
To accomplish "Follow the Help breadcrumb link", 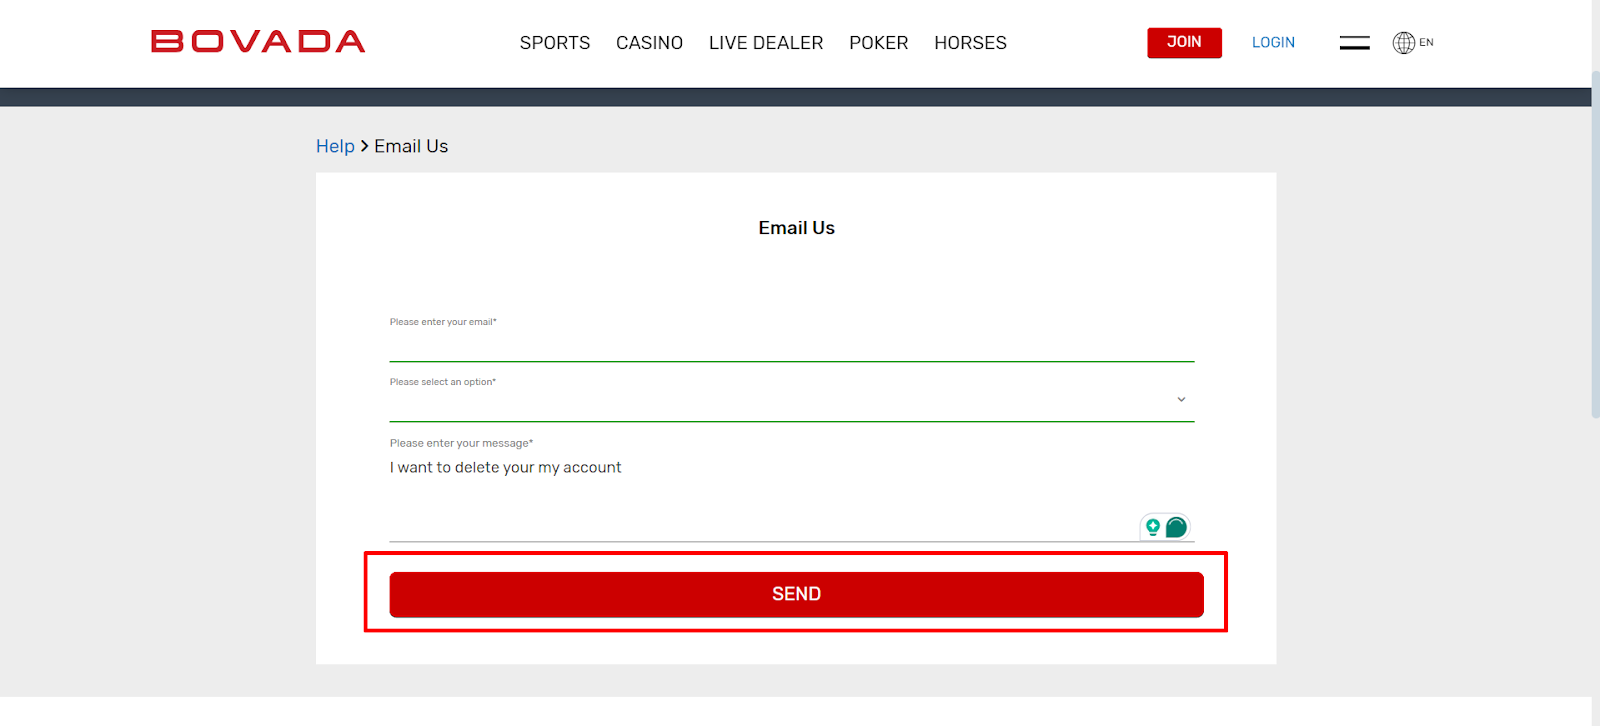I will [335, 146].
